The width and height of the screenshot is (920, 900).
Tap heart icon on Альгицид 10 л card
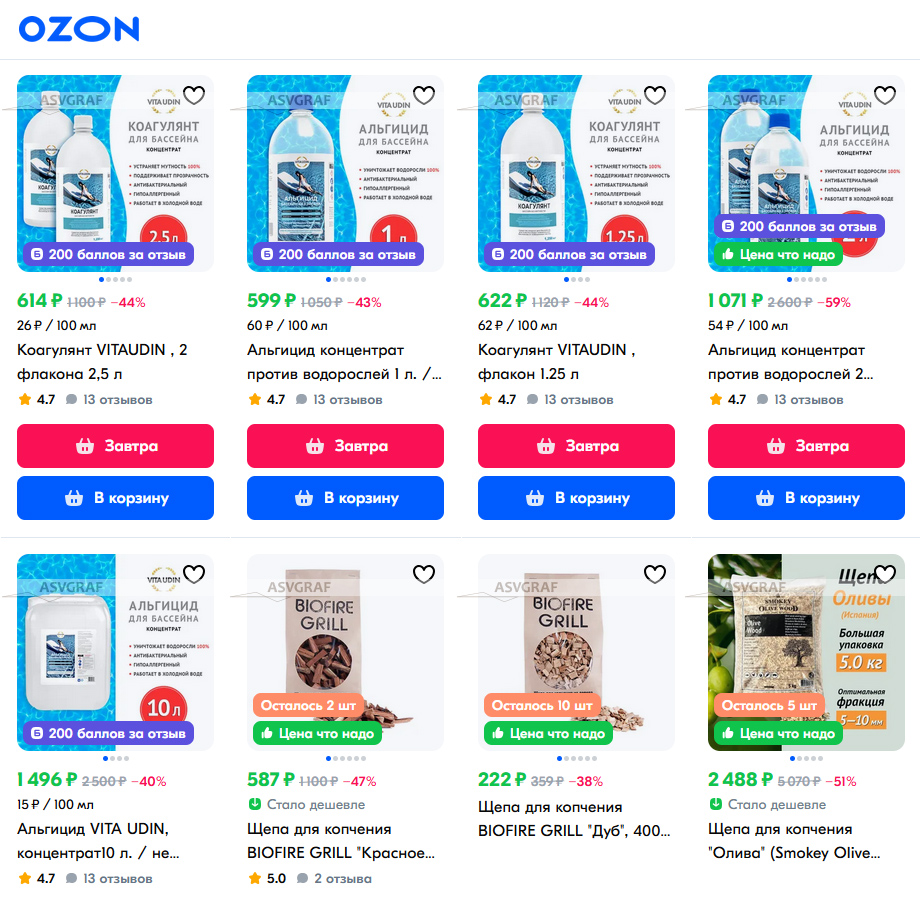(x=194, y=573)
